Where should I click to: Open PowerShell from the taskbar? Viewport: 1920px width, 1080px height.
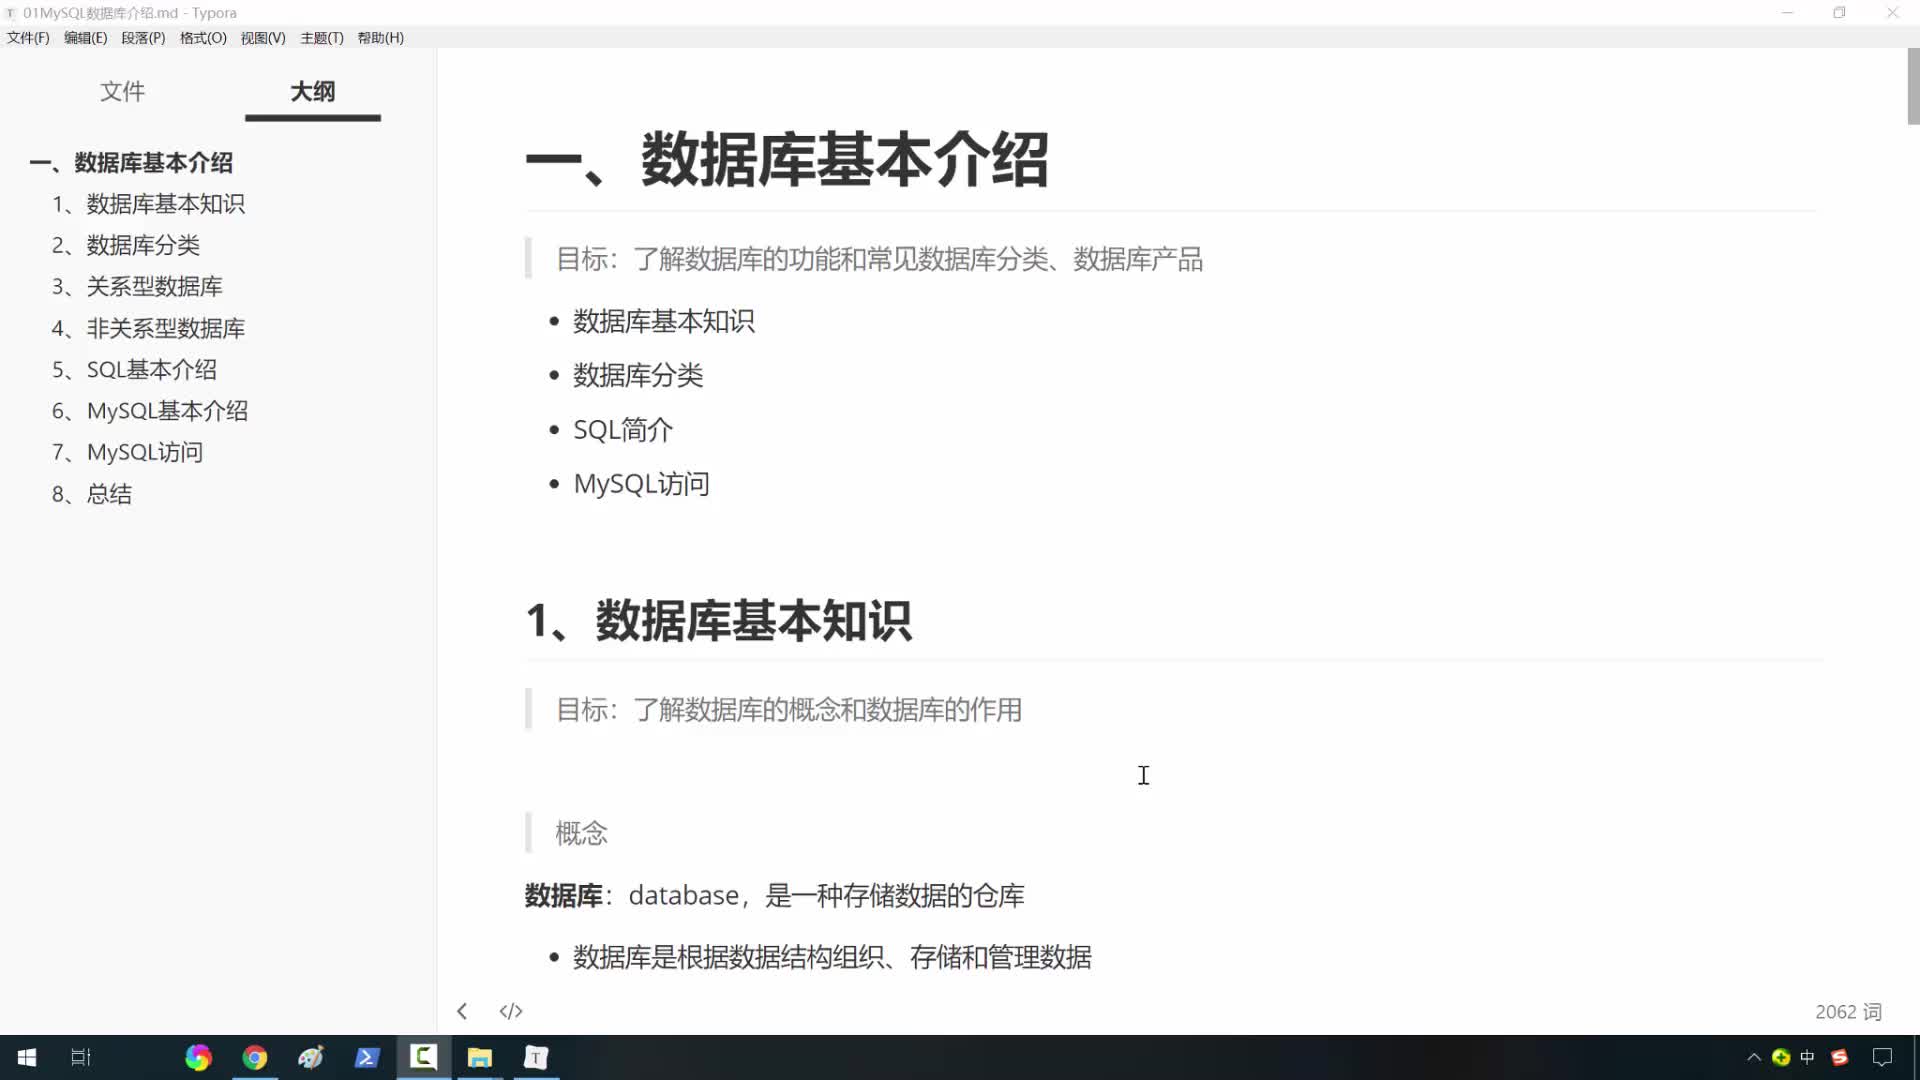coord(367,1057)
